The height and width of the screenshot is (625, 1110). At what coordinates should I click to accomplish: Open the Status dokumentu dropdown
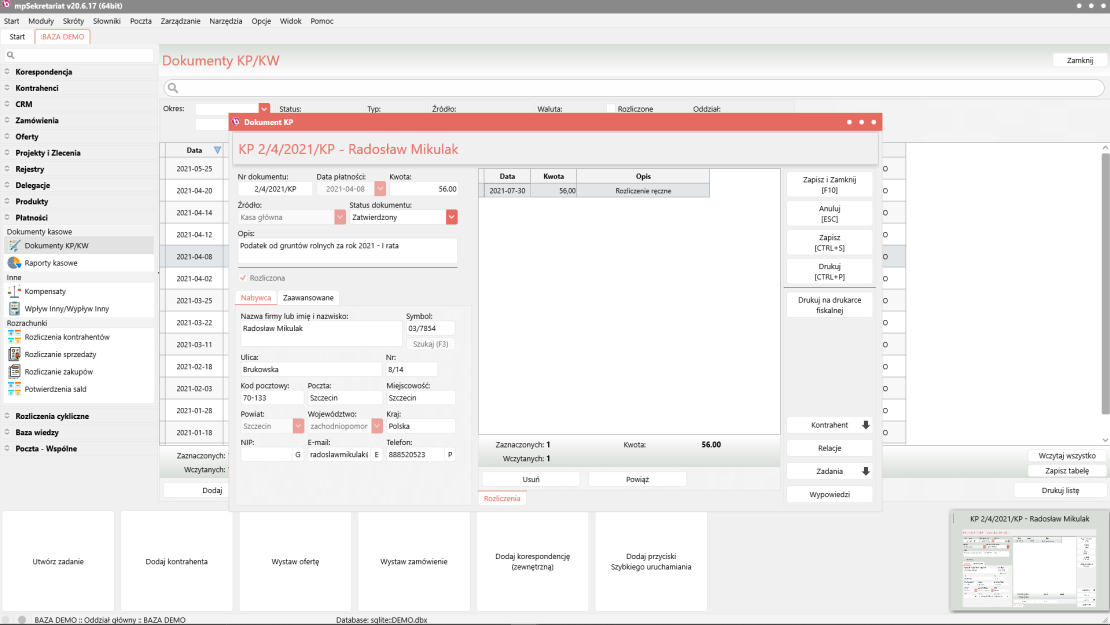[x=452, y=217]
